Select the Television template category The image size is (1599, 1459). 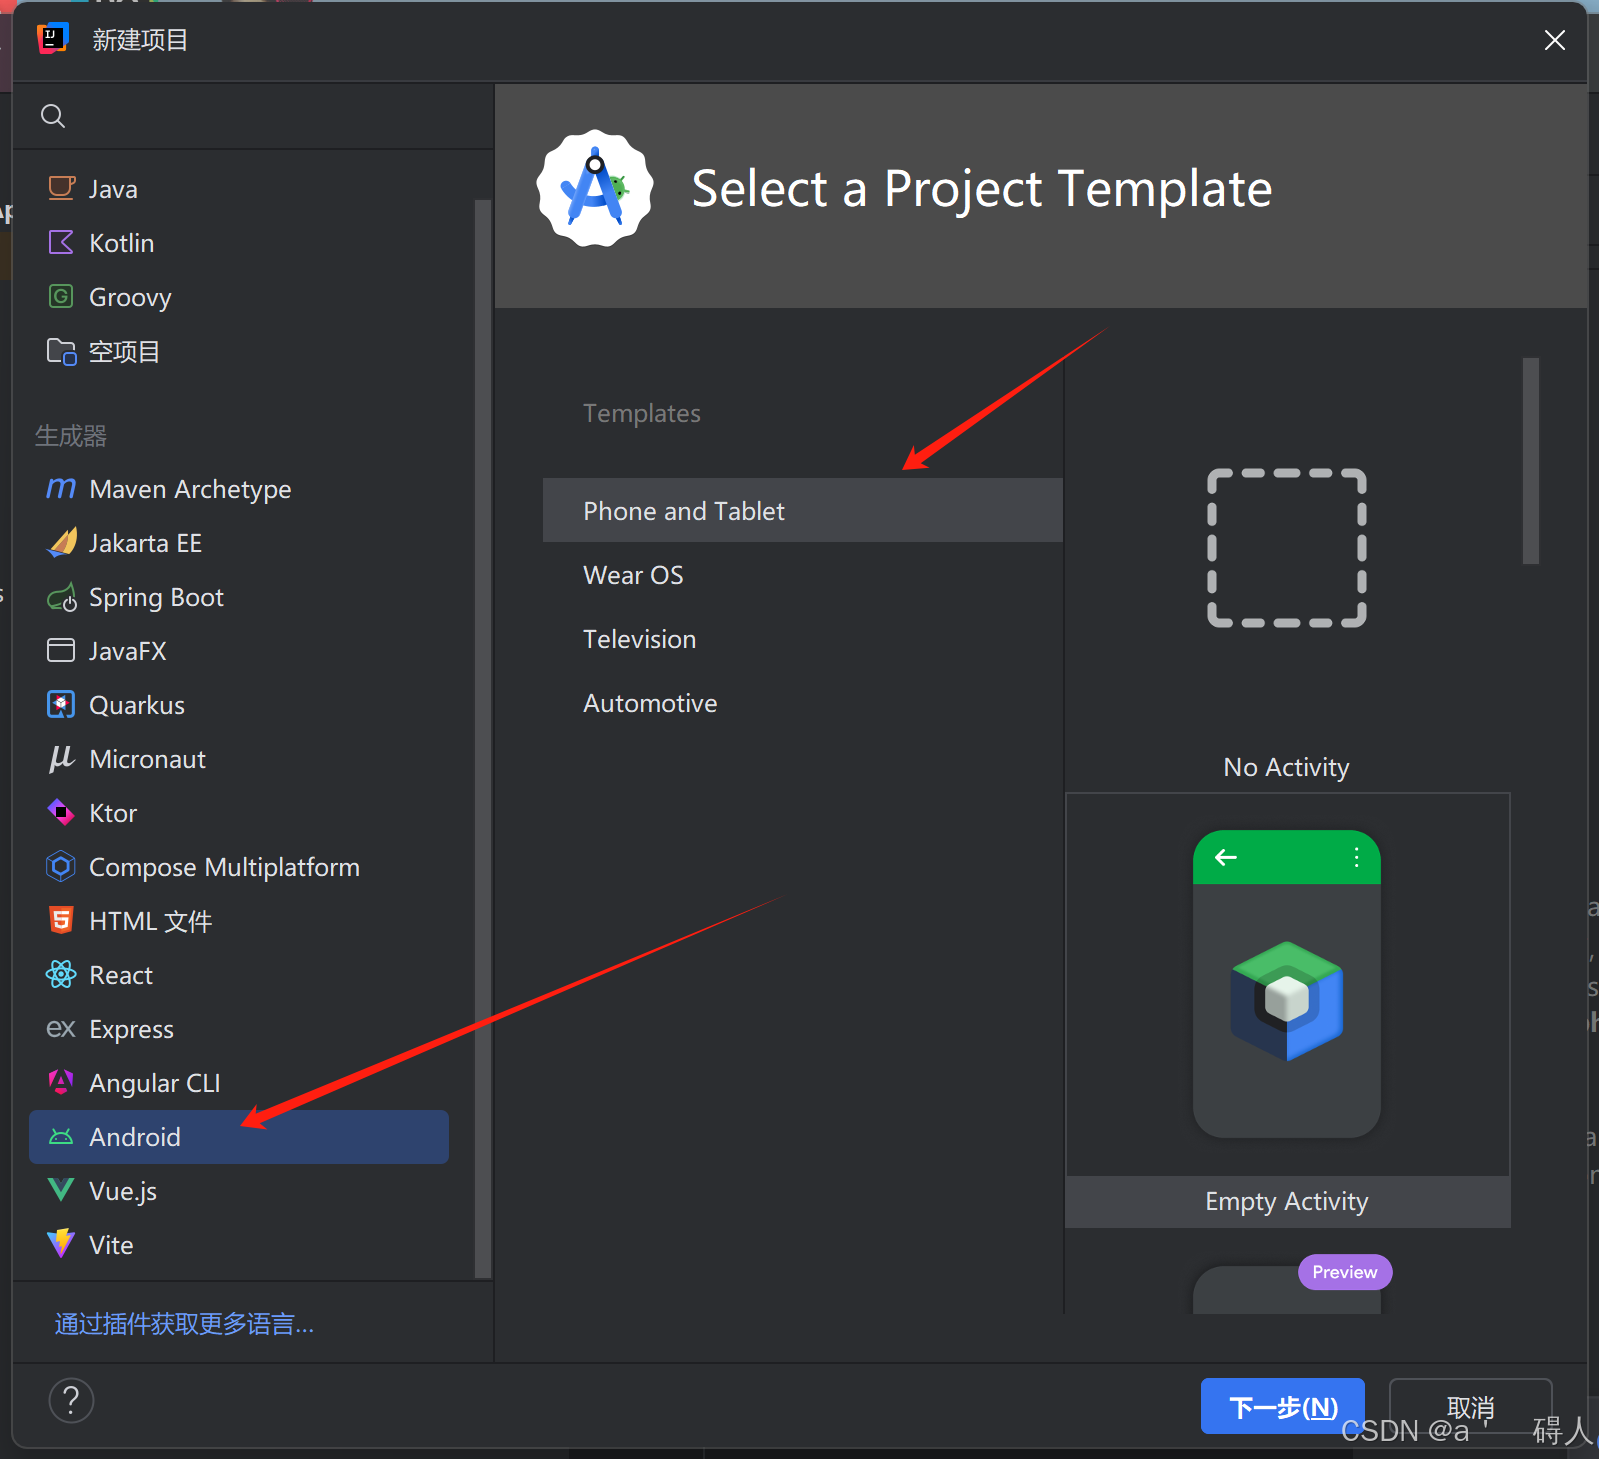[803, 638]
